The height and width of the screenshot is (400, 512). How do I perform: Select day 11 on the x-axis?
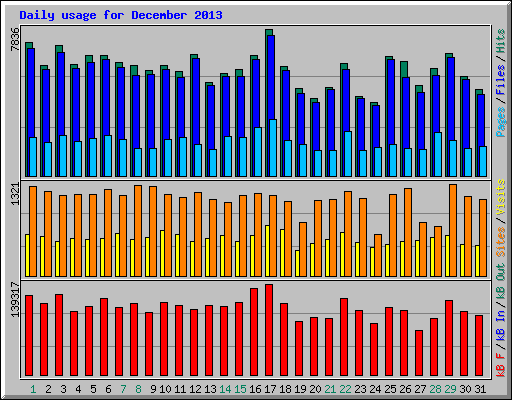[x=180, y=389]
